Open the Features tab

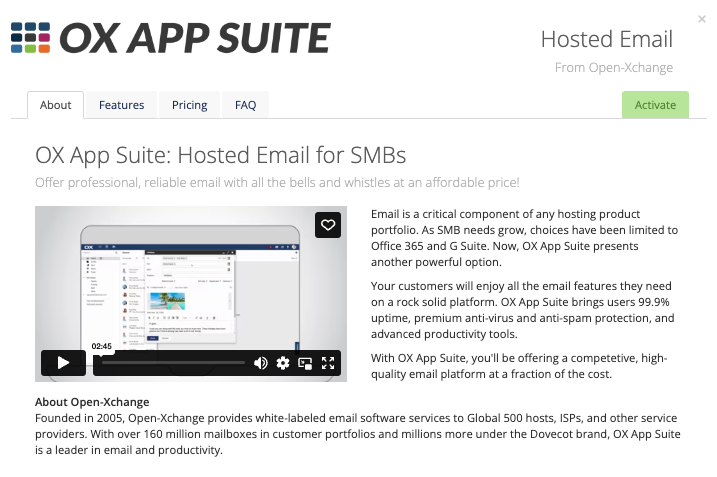[121, 105]
